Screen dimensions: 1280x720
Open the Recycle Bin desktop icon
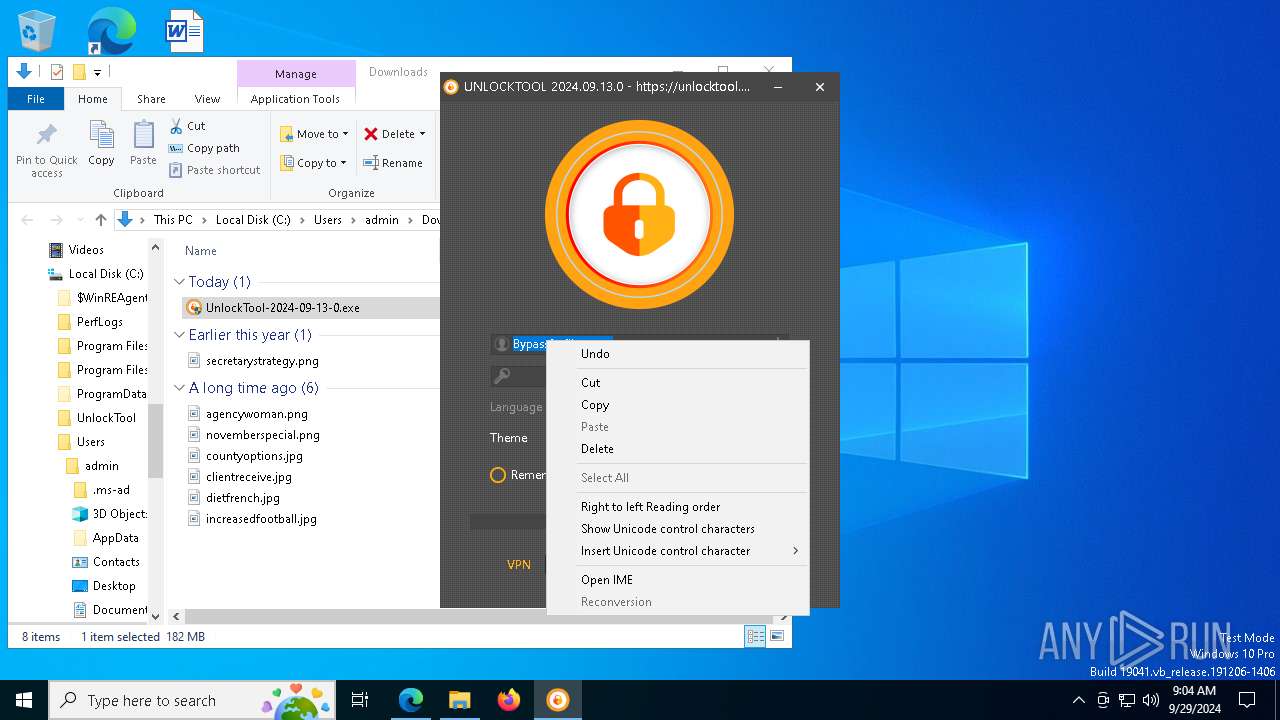point(38,31)
